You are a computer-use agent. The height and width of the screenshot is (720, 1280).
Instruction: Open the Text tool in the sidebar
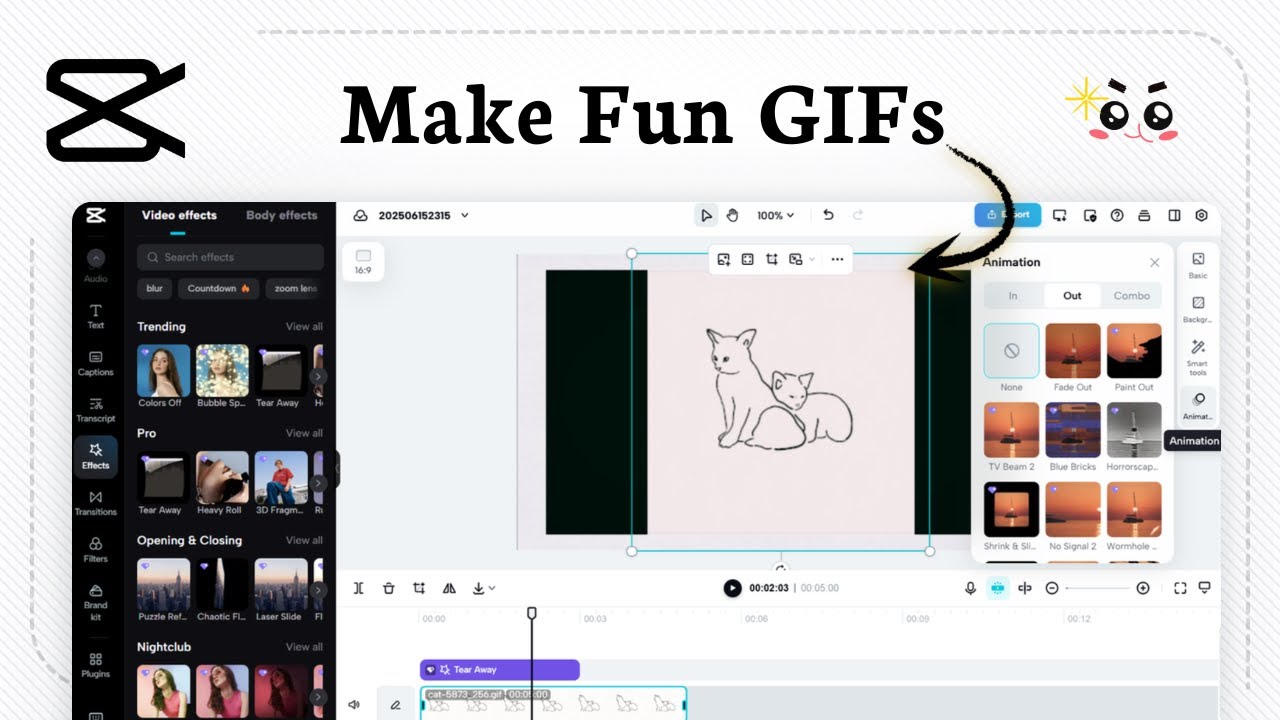[x=95, y=316]
